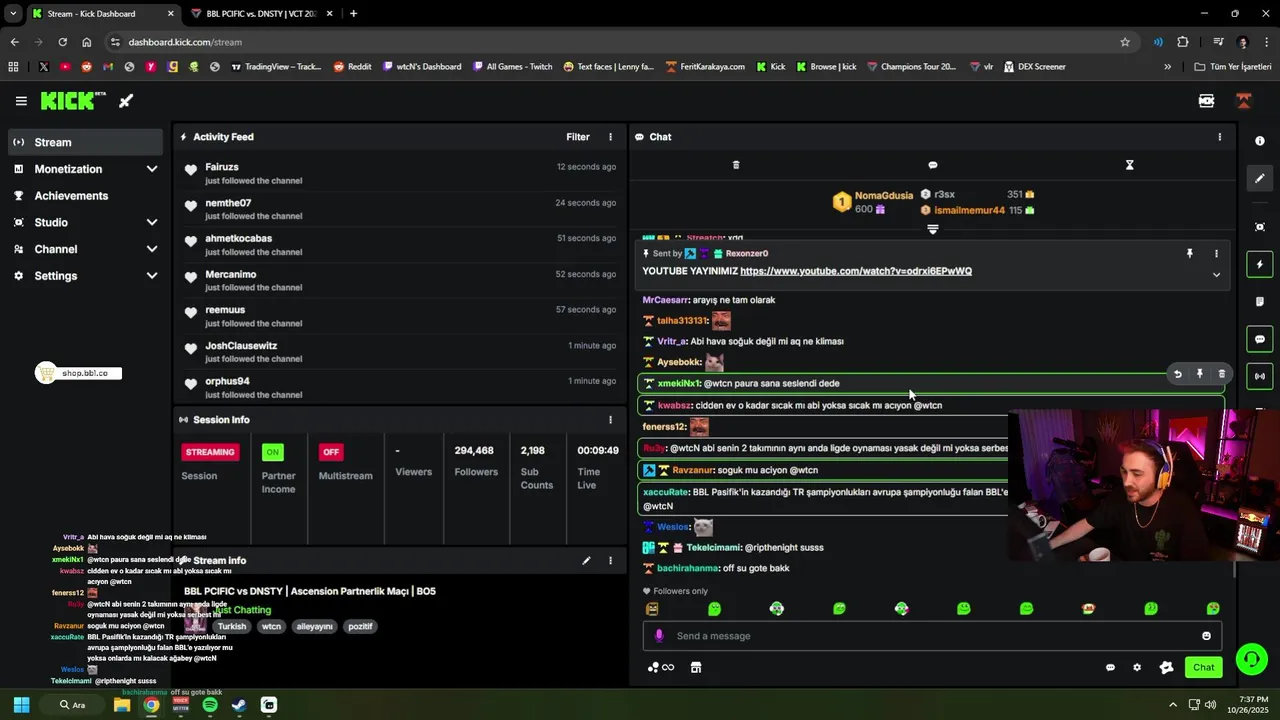The height and width of the screenshot is (720, 1280).
Task: Click the aileyayini stream tag
Action: pos(314,627)
